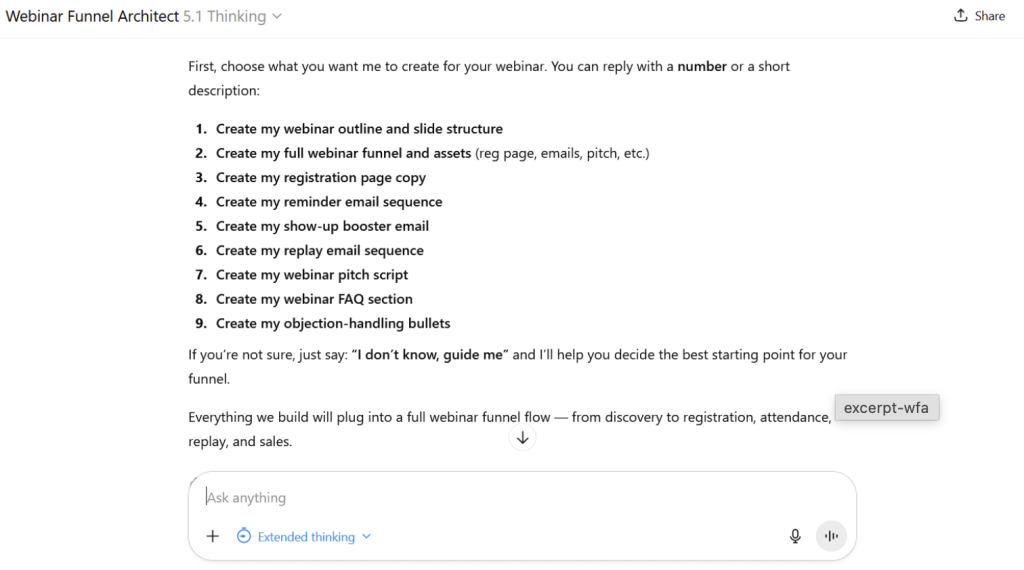Screen dimensions: 1024x570
Task: Open model chevron beside 5.1 Thinking
Action: click(x=277, y=16)
